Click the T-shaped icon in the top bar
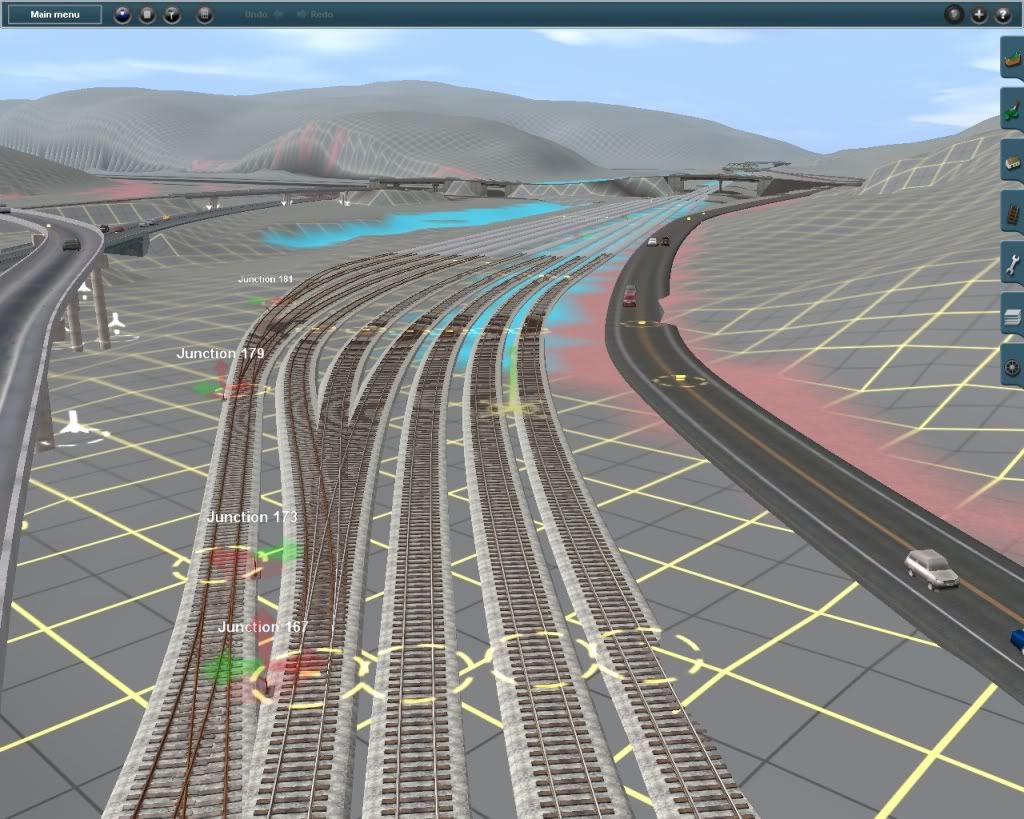Viewport: 1024px width, 819px height. 172,14
